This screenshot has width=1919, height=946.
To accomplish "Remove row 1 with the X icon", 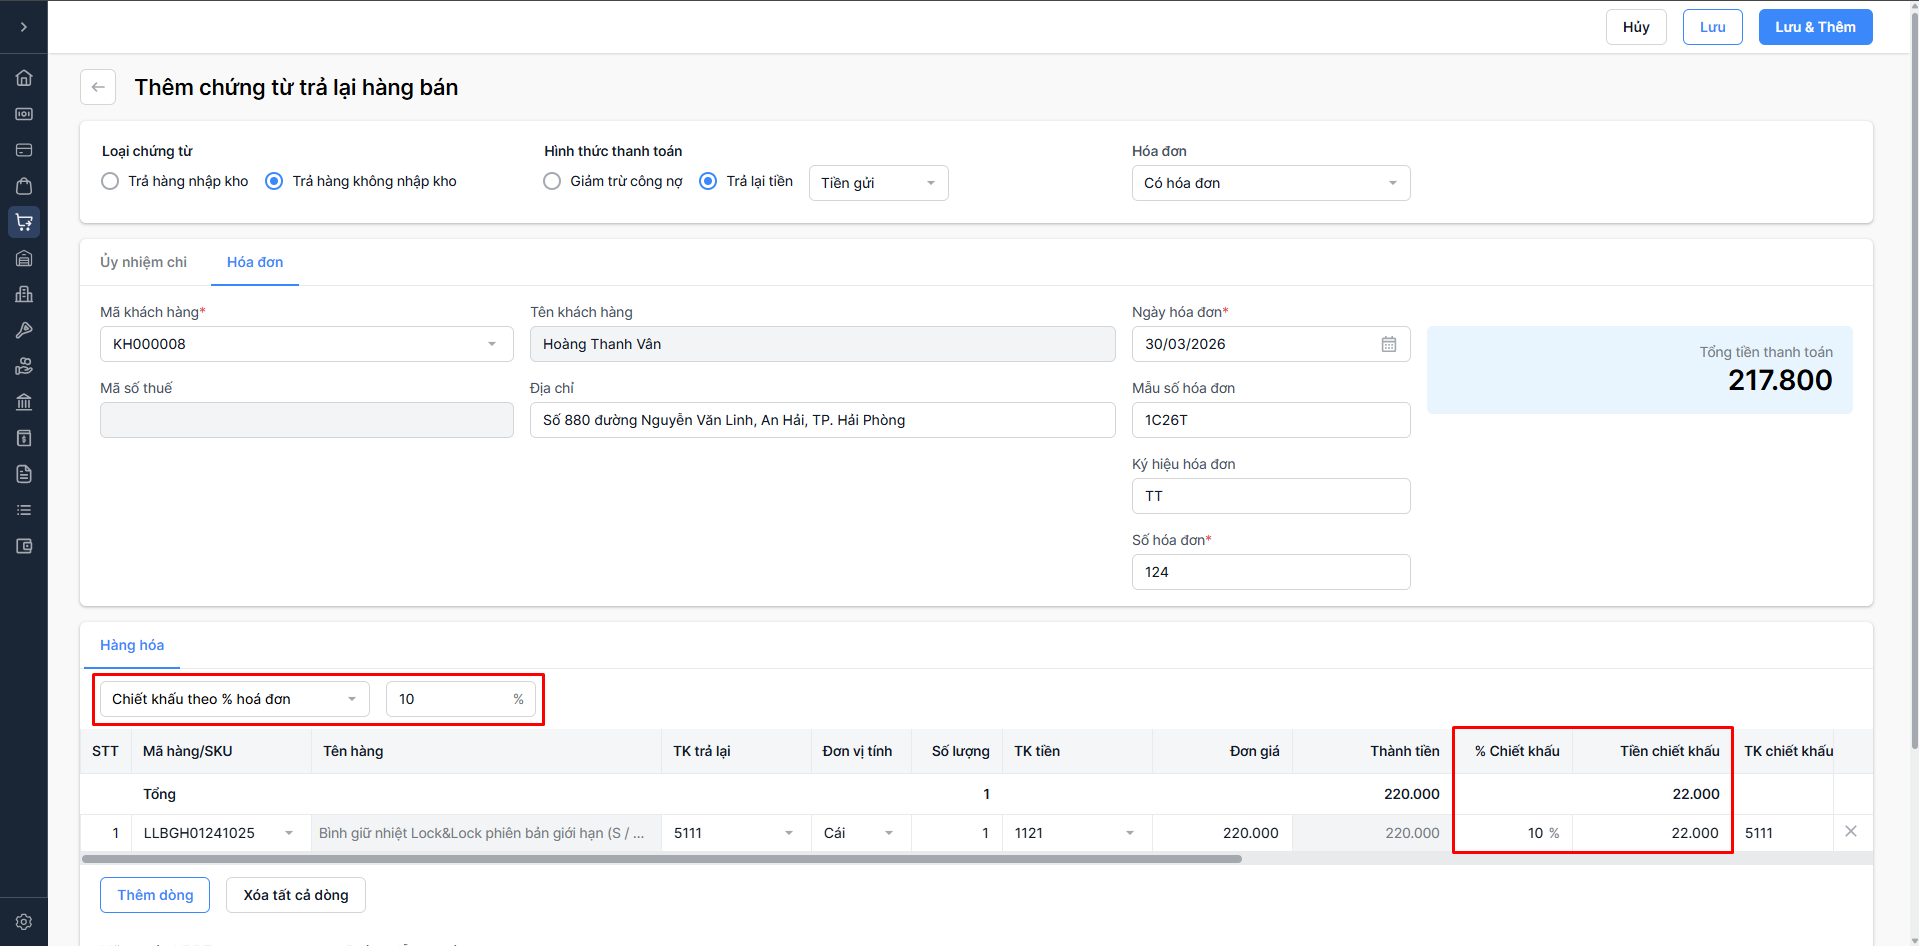I will (x=1851, y=832).
